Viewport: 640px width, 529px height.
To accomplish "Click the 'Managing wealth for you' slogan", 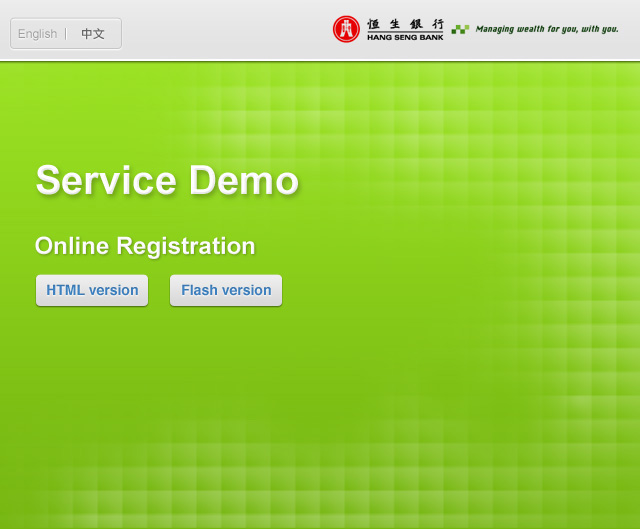I will click(x=547, y=29).
